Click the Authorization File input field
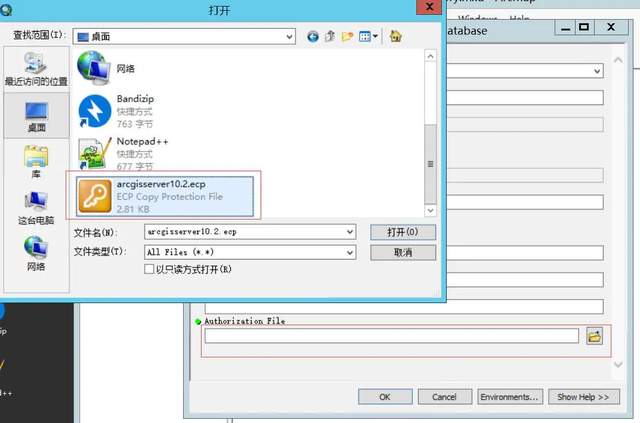Viewport: 640px width, 423px height. [x=391, y=336]
